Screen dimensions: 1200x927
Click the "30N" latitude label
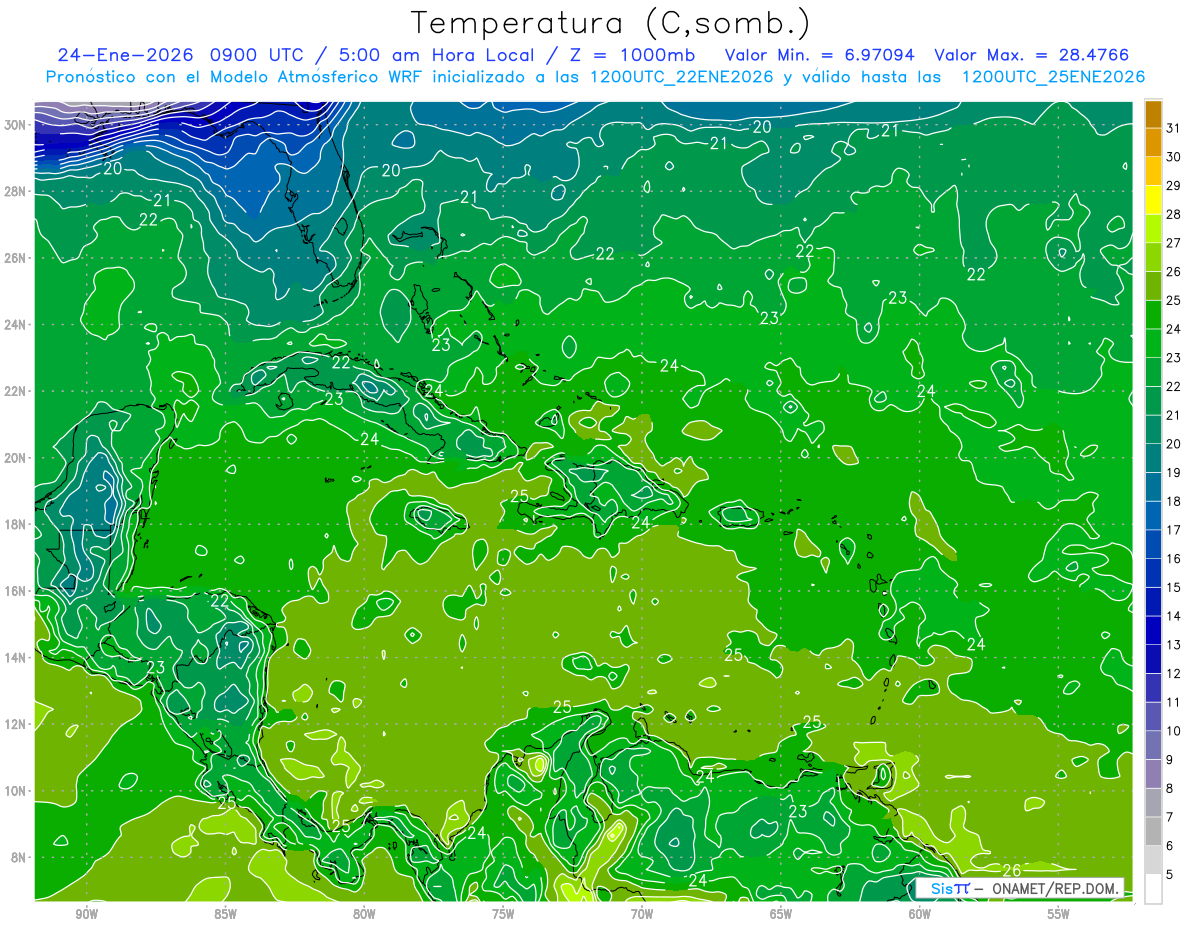tap(15, 125)
